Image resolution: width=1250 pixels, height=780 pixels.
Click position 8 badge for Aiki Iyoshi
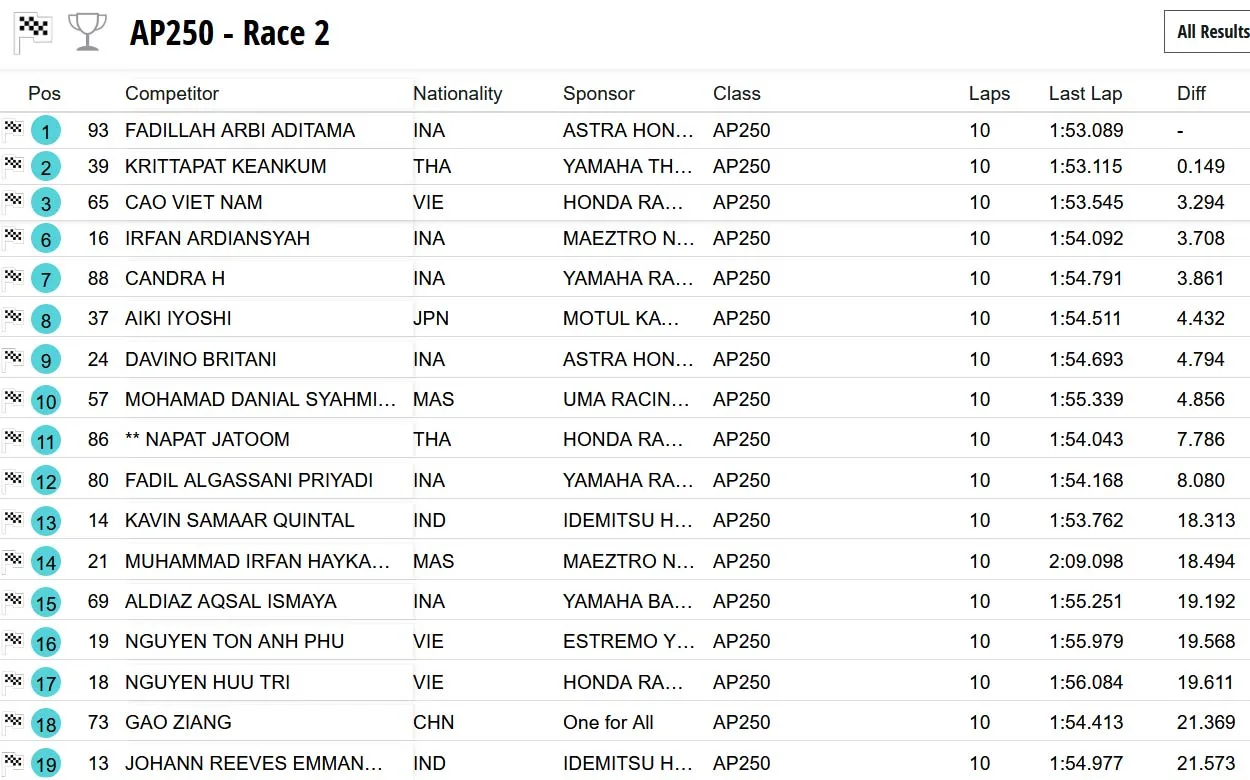point(46,320)
